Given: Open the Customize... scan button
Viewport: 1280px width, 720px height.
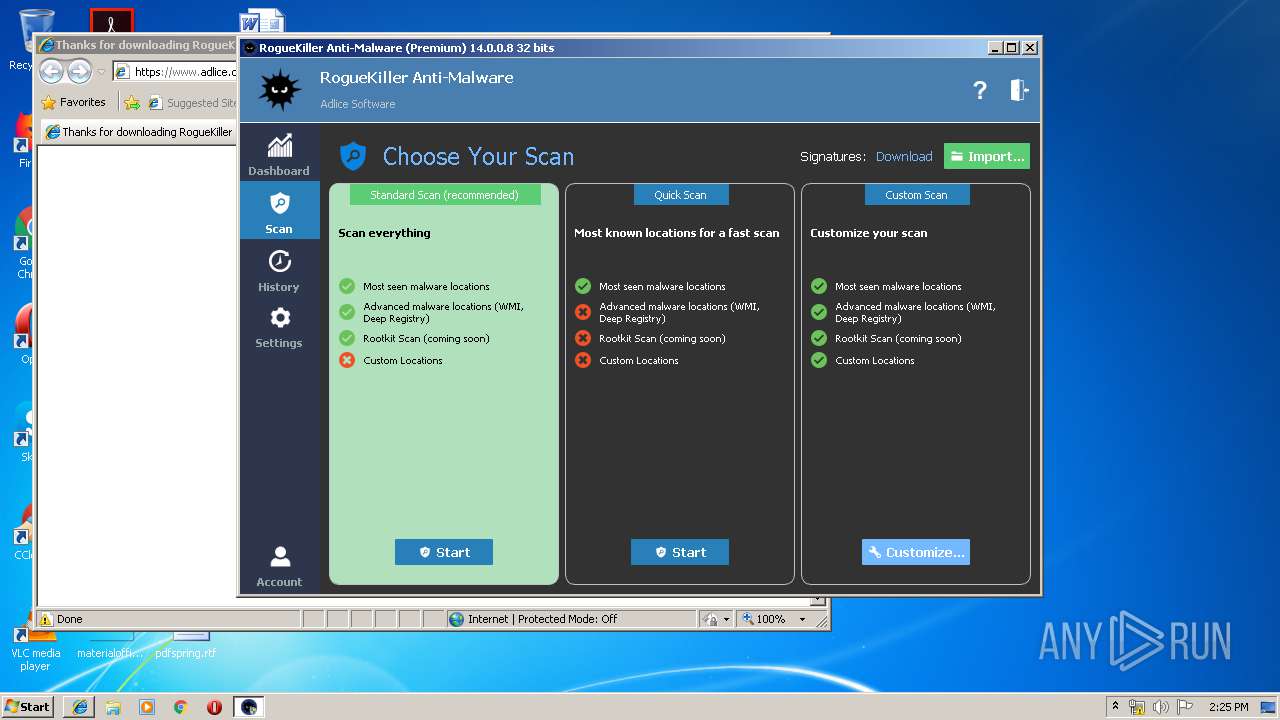Looking at the screenshot, I should [916, 552].
